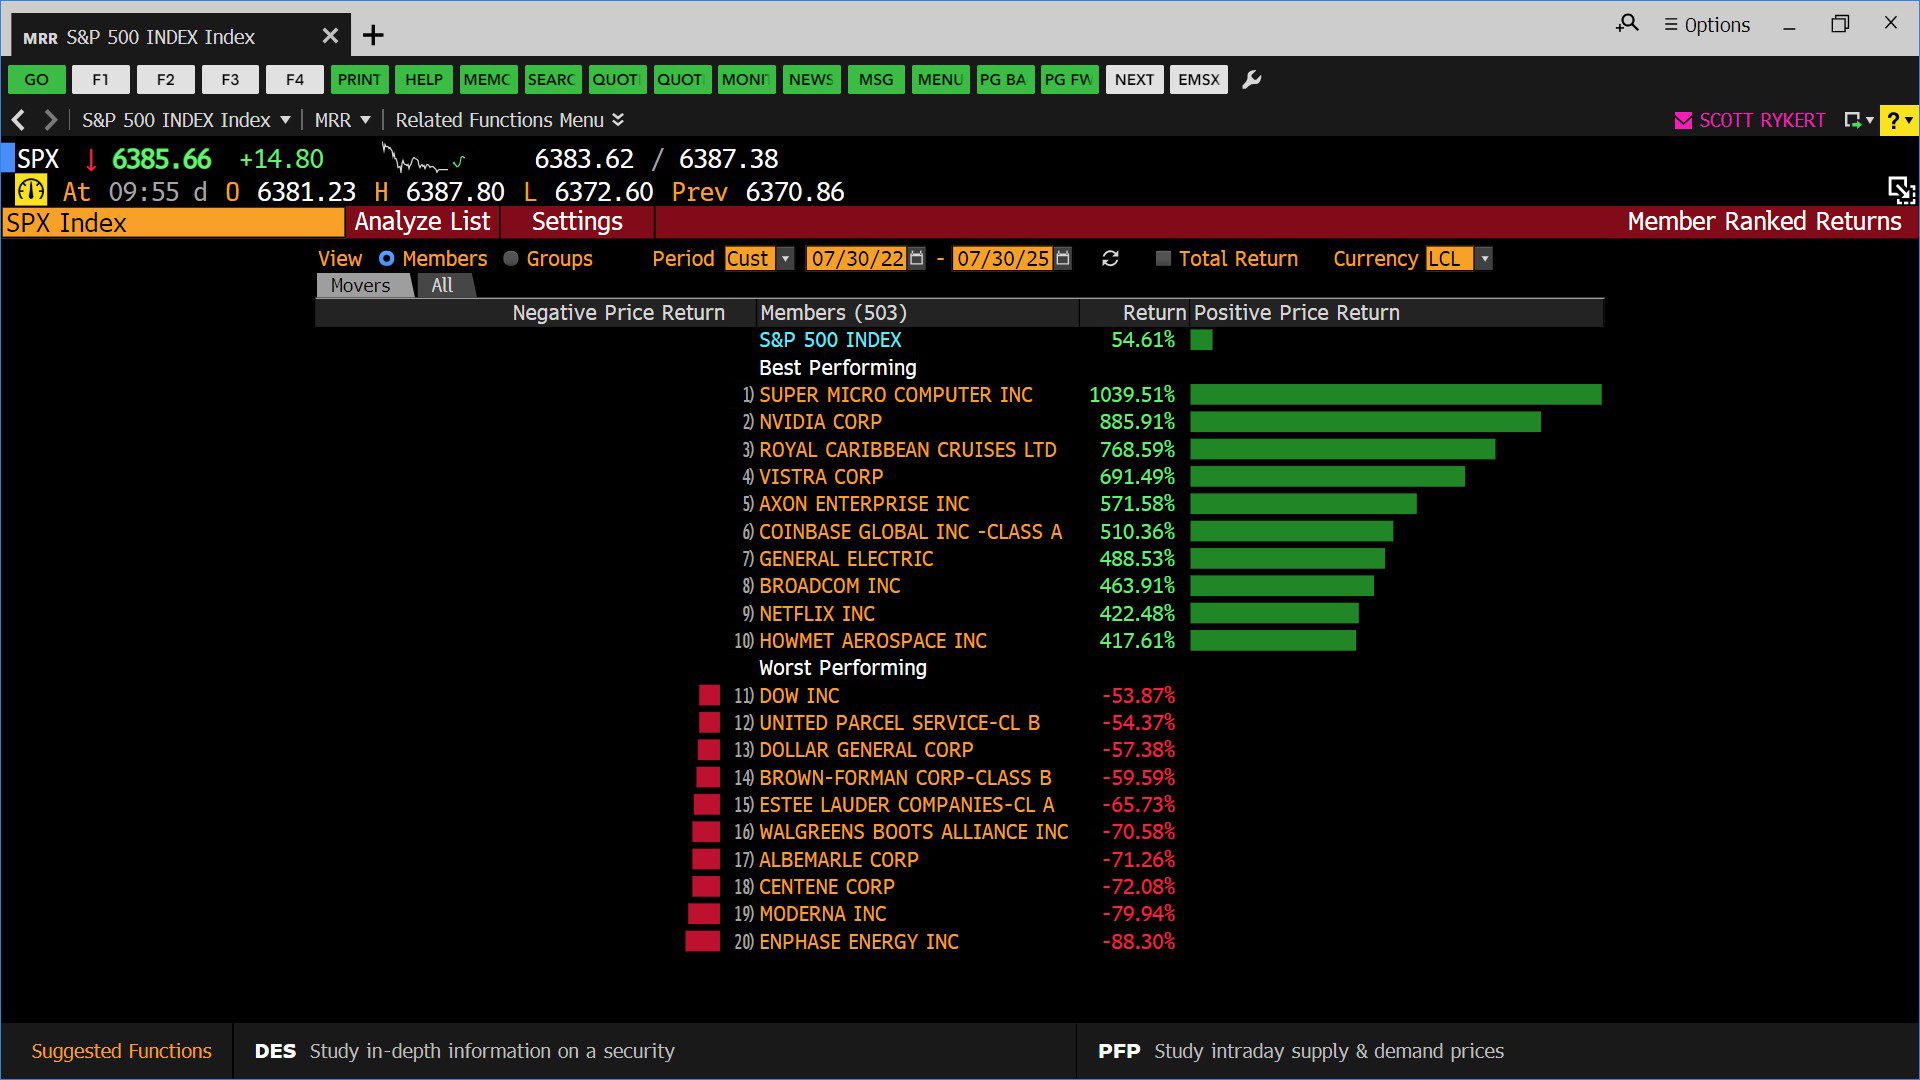Click the NEWS button
The width and height of the screenshot is (1920, 1080).
tap(811, 80)
